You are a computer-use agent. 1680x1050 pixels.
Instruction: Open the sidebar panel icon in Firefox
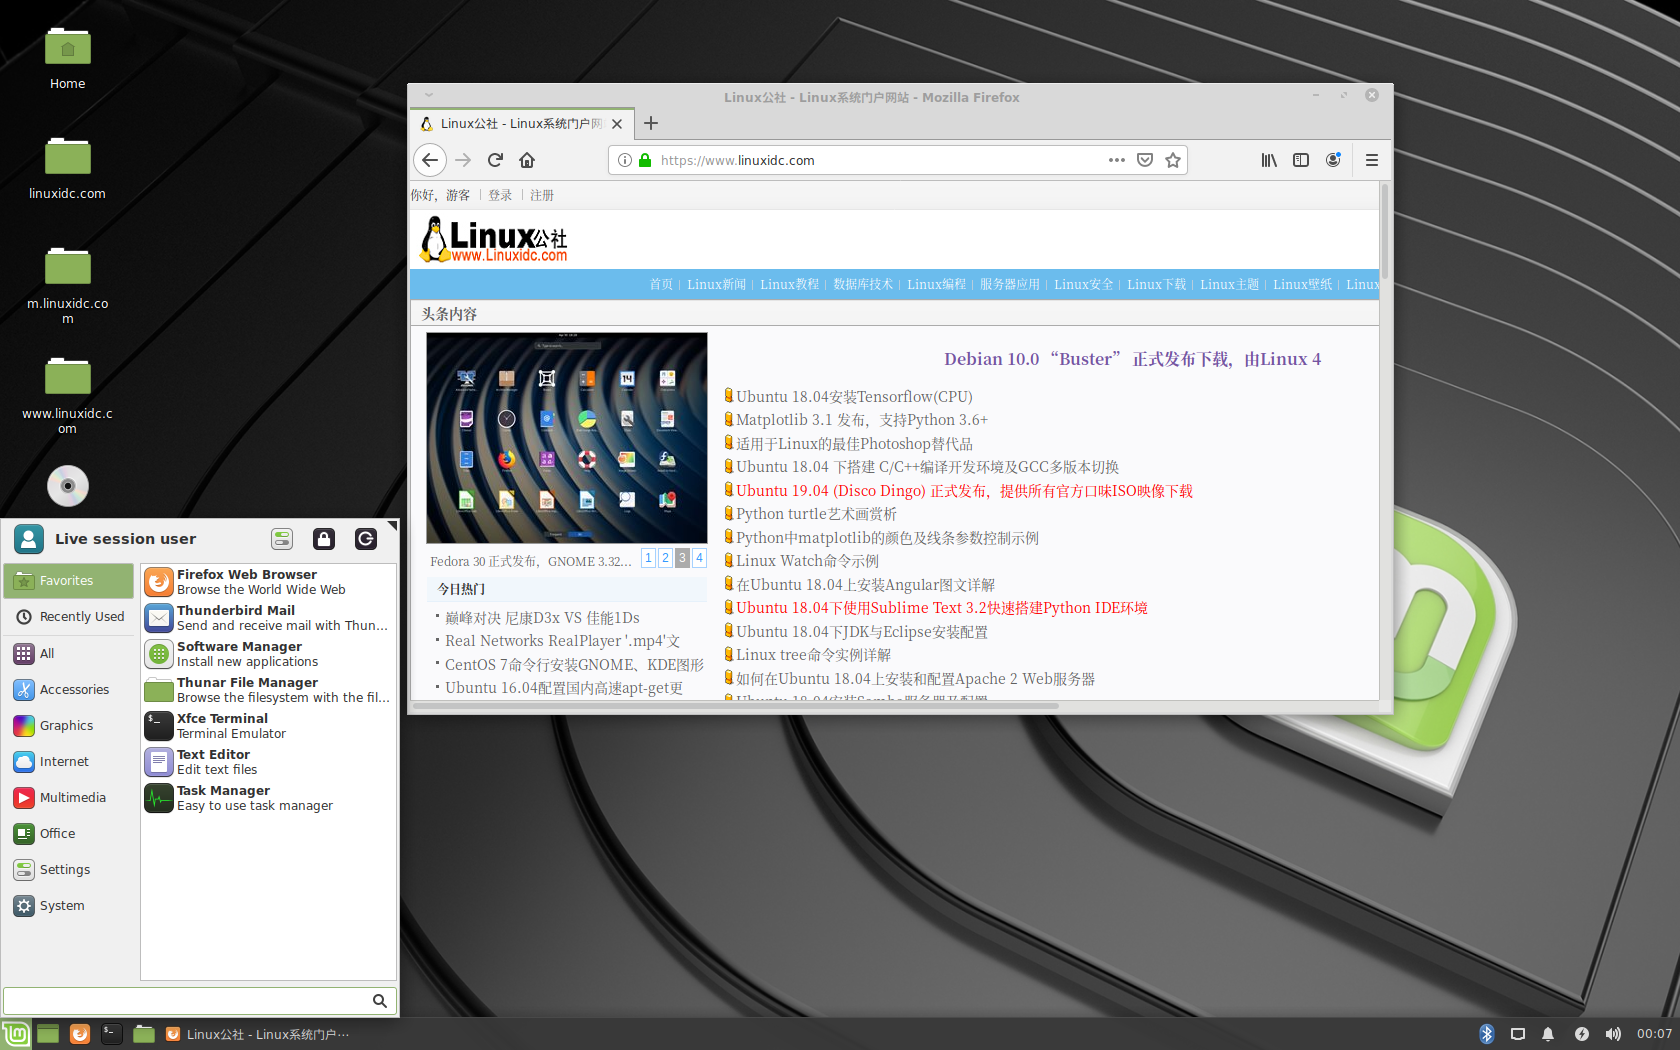1301,160
